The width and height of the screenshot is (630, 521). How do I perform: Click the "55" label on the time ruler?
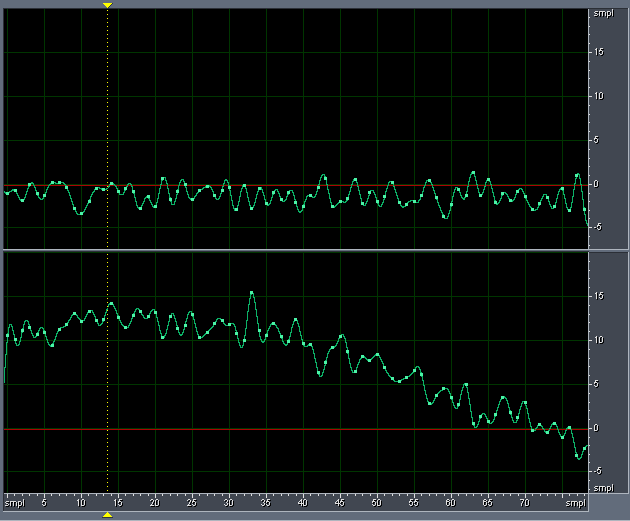click(x=413, y=503)
